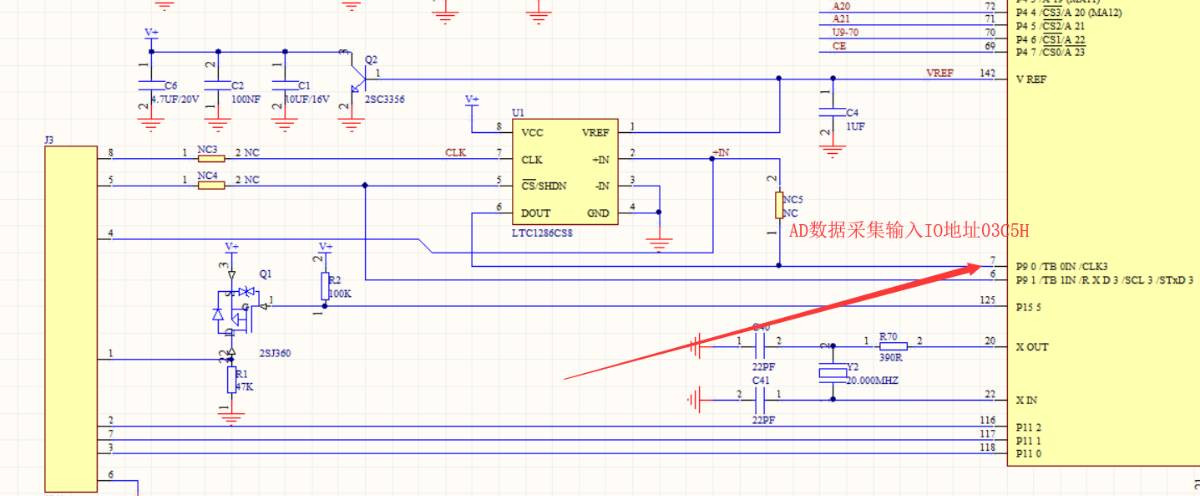The width and height of the screenshot is (1200, 496).
Task: Click the 'P9 0 /TB 0IN /CLK3' pin name
Action: (1062, 267)
